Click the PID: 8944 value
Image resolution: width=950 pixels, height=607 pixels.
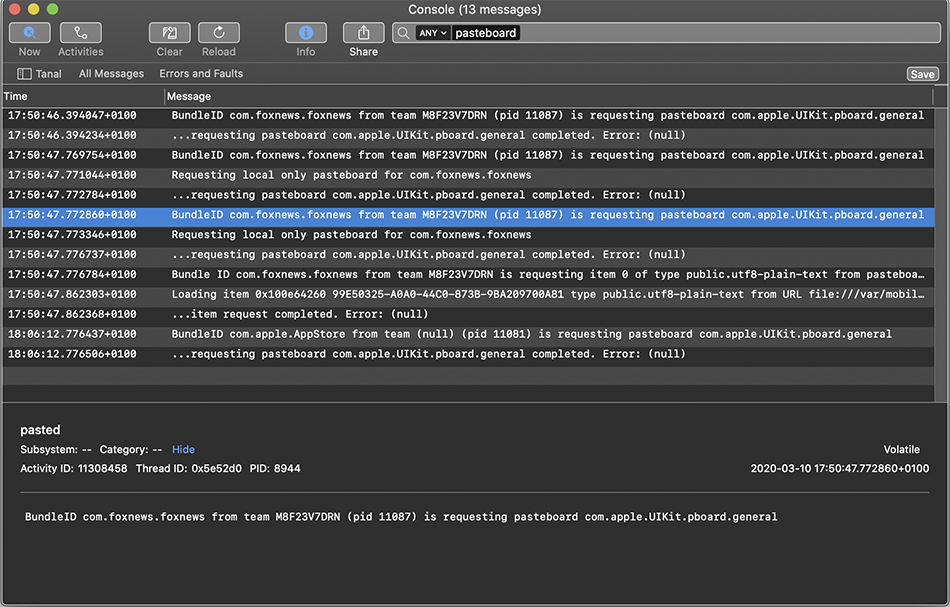(x=275, y=468)
